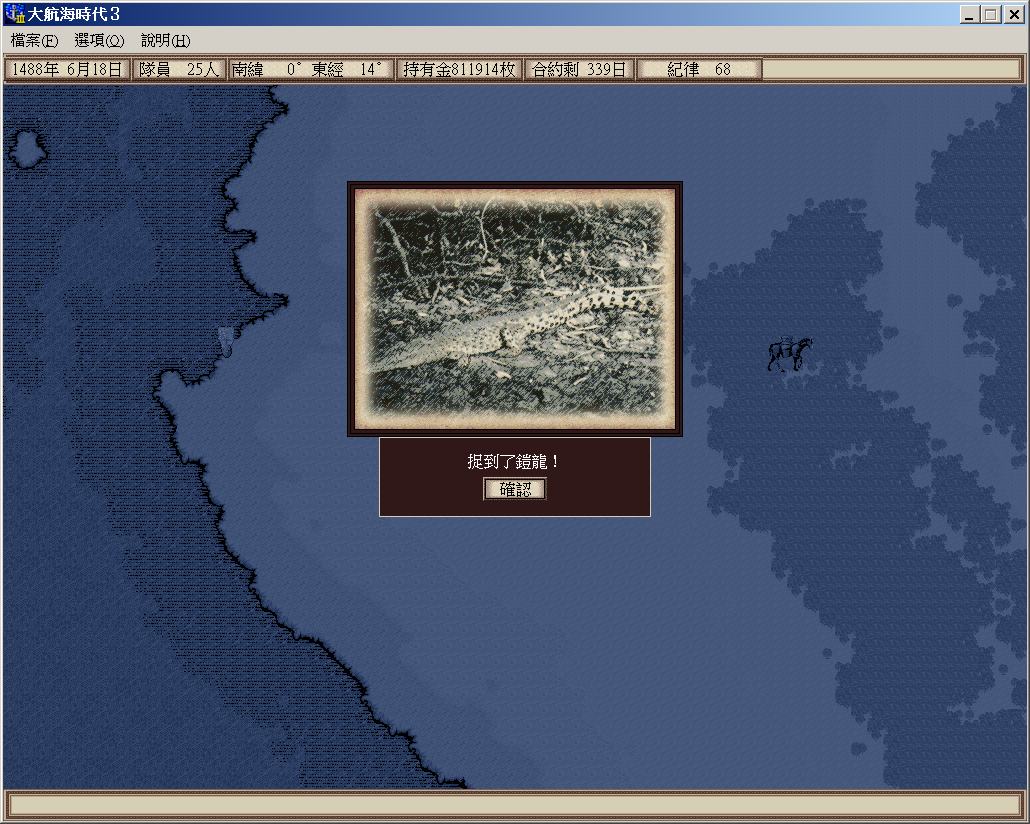The height and width of the screenshot is (824, 1030).
Task: Close the 大航海時代3 window
Action: (x=1012, y=14)
